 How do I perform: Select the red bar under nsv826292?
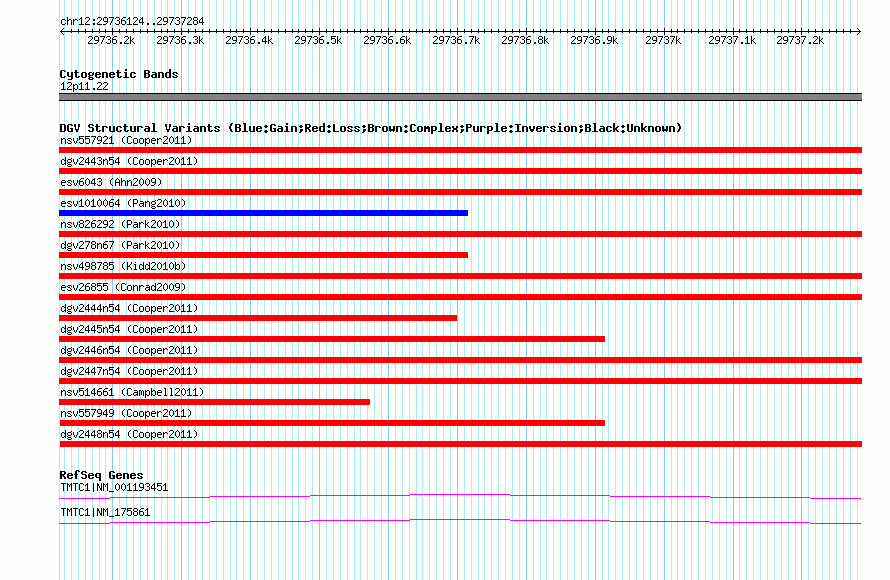point(460,234)
